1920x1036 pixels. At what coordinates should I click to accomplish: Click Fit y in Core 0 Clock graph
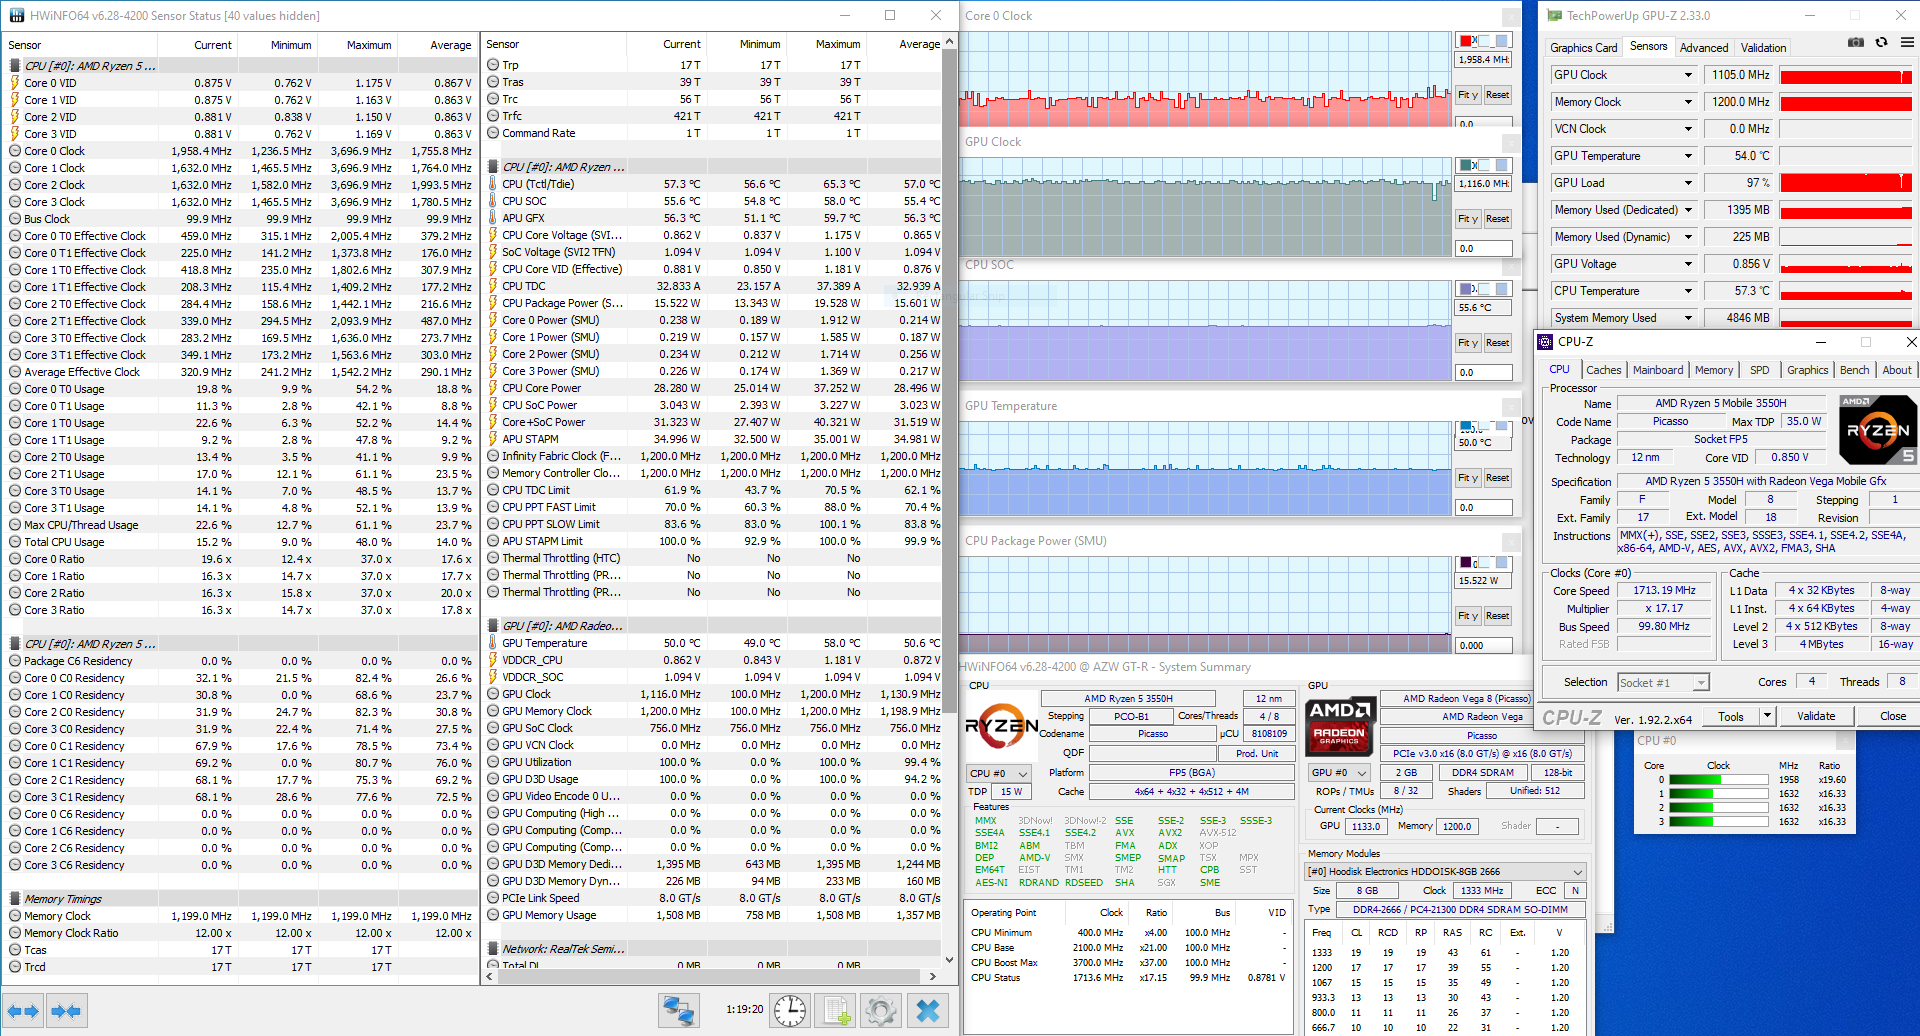[x=1467, y=95]
